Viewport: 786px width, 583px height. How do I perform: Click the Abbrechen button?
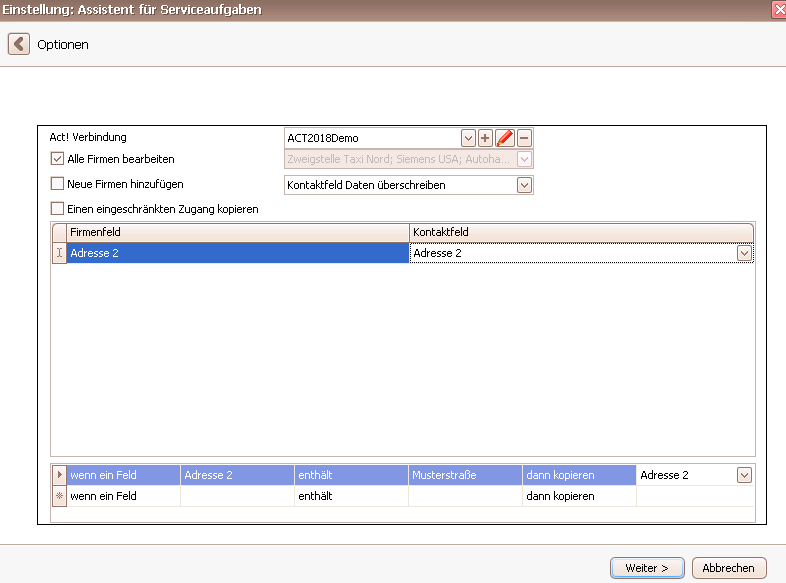click(729, 568)
